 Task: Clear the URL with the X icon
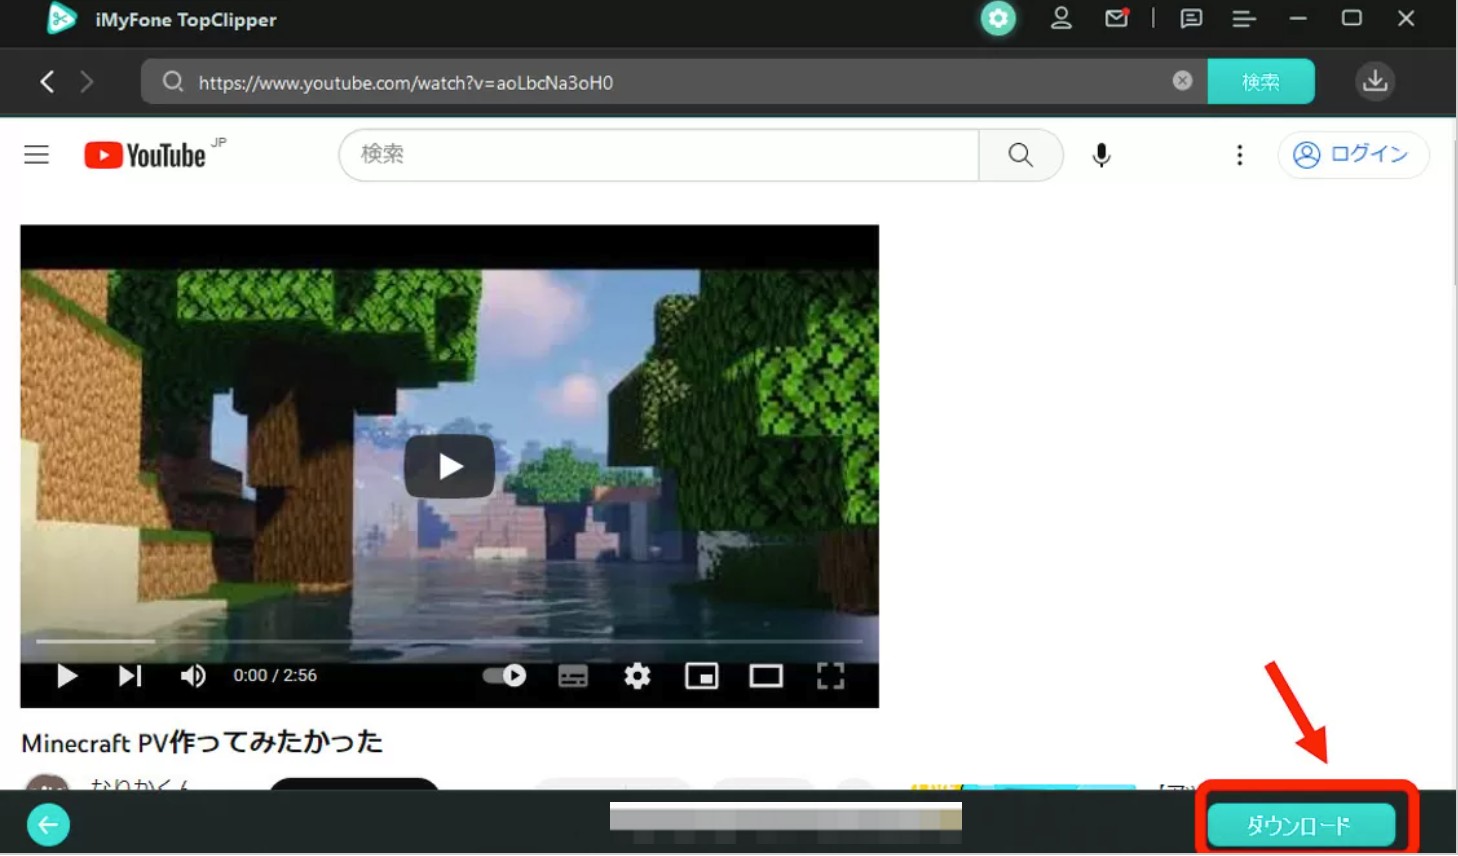(x=1182, y=81)
